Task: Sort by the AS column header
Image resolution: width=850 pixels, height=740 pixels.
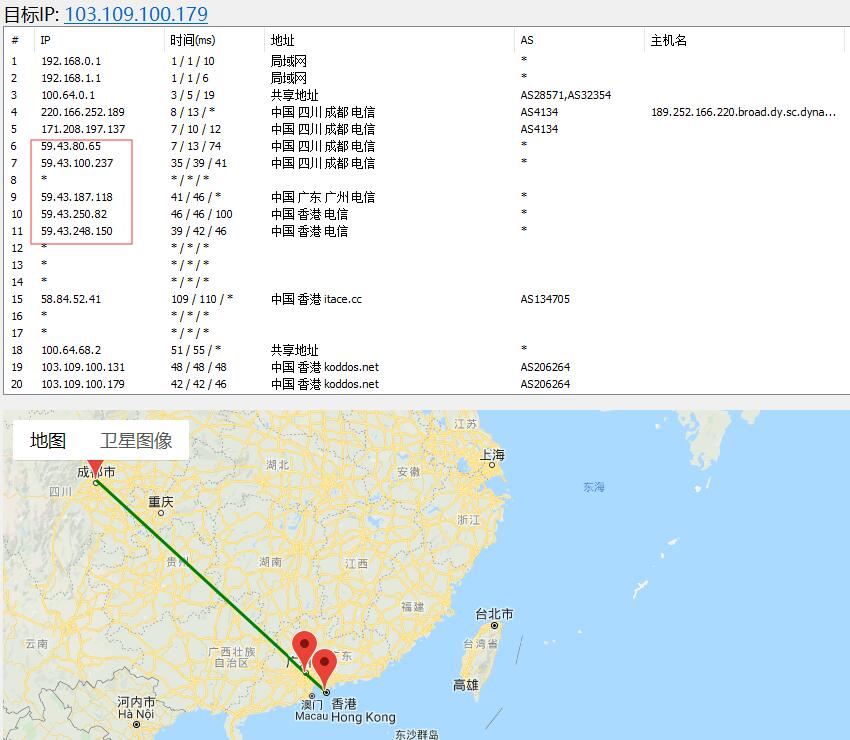Action: click(x=527, y=40)
